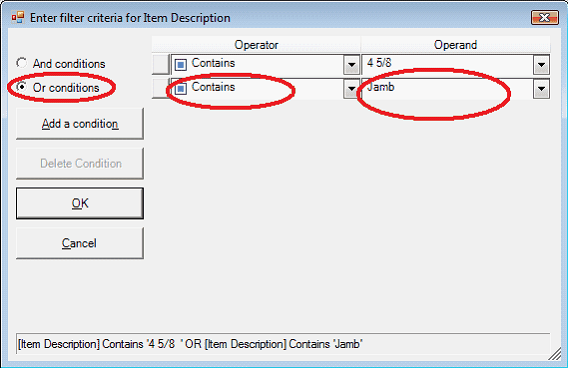Click the Add a condition button
569x369 pixels.
(x=80, y=124)
